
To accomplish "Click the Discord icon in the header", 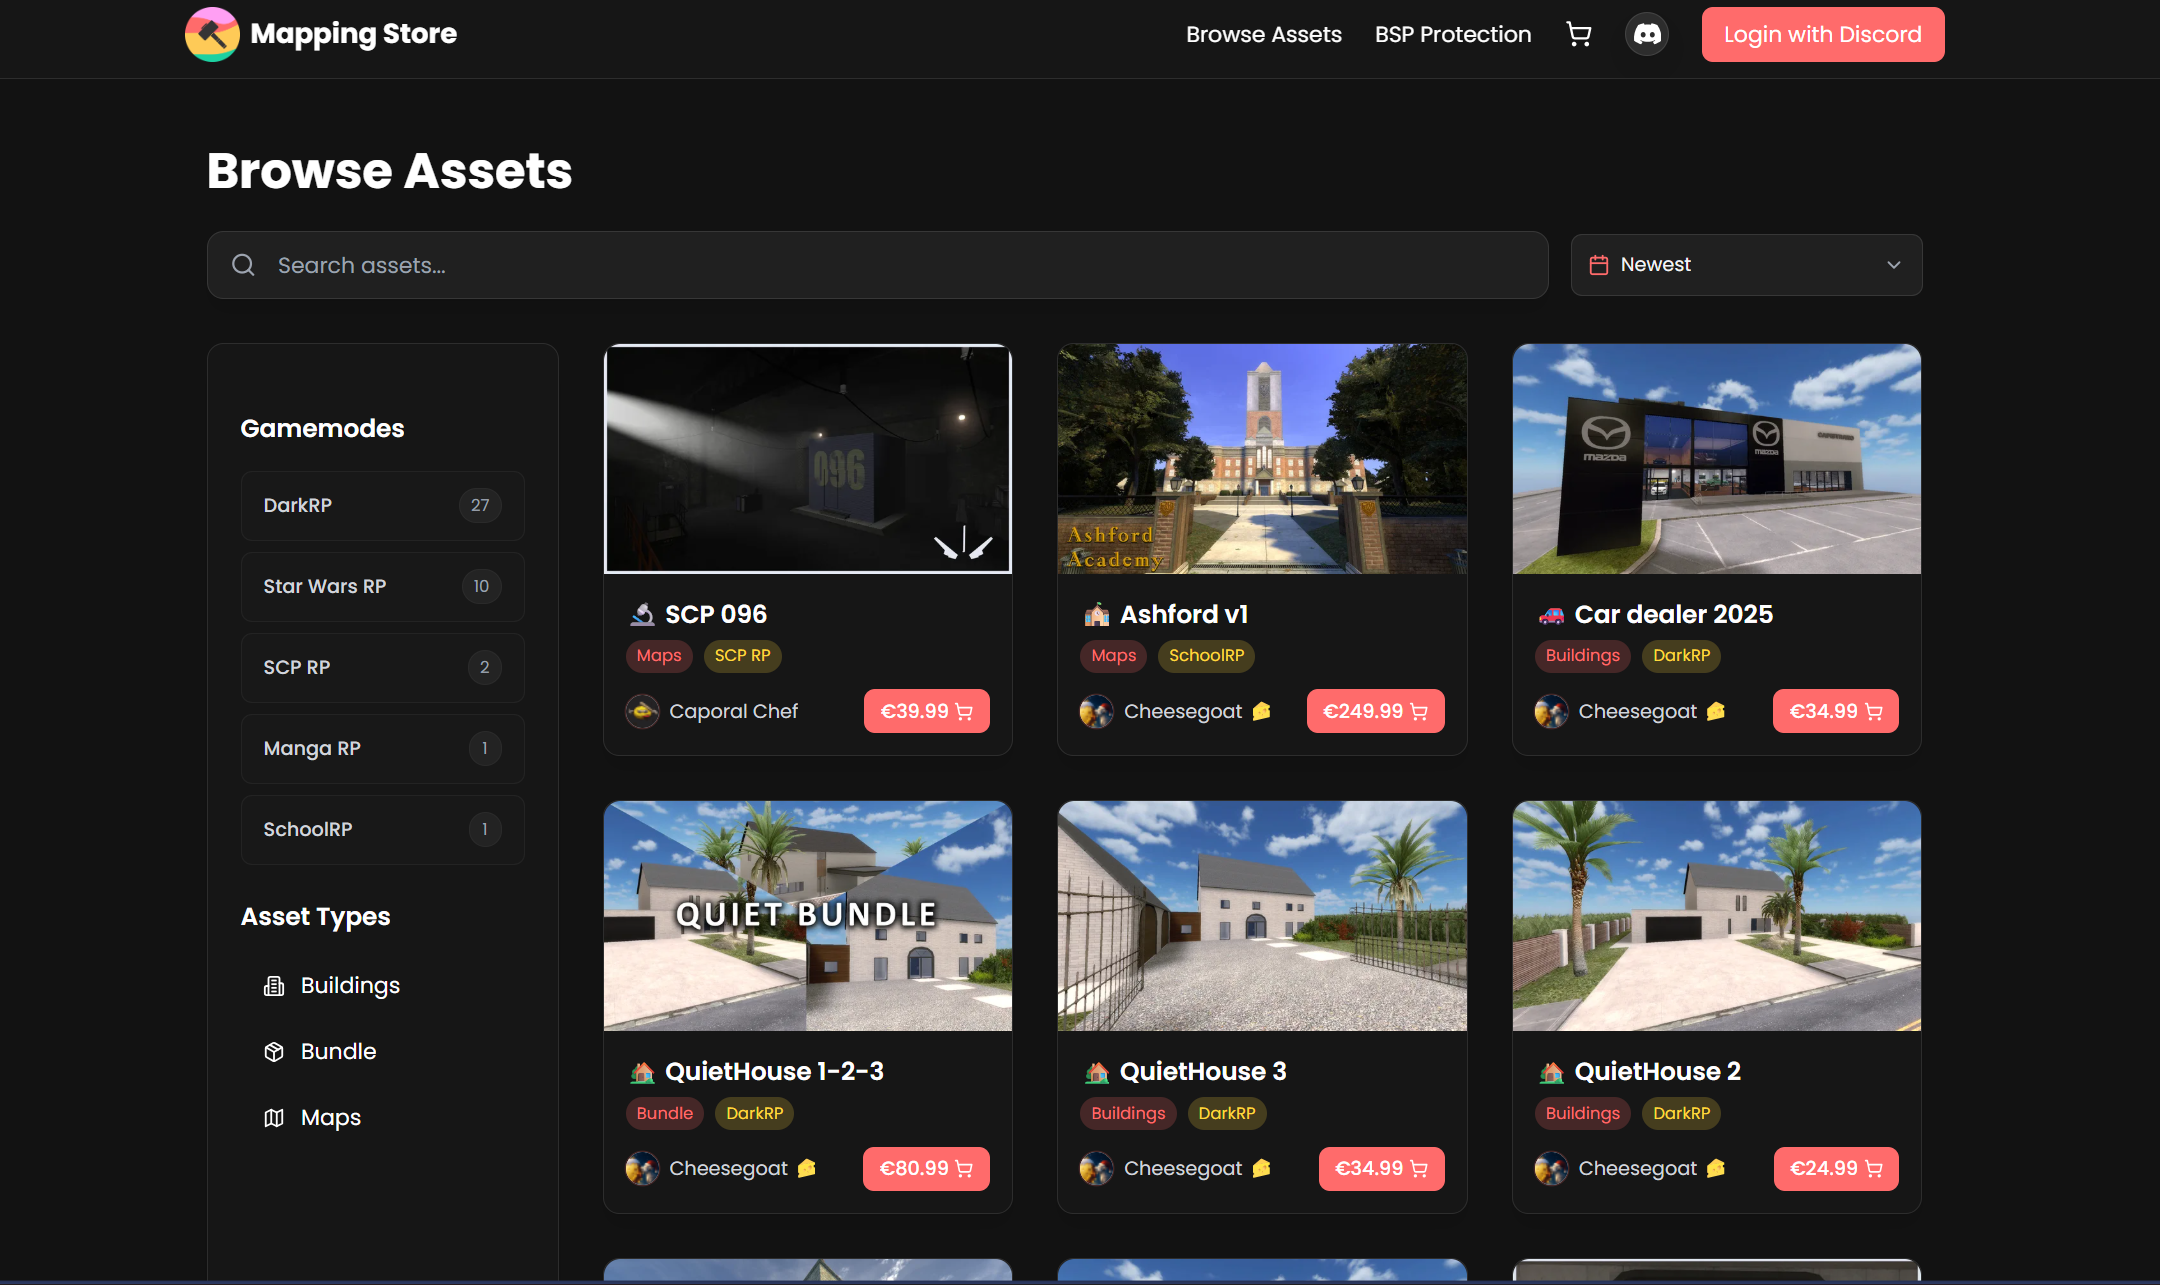I will click(x=1647, y=35).
